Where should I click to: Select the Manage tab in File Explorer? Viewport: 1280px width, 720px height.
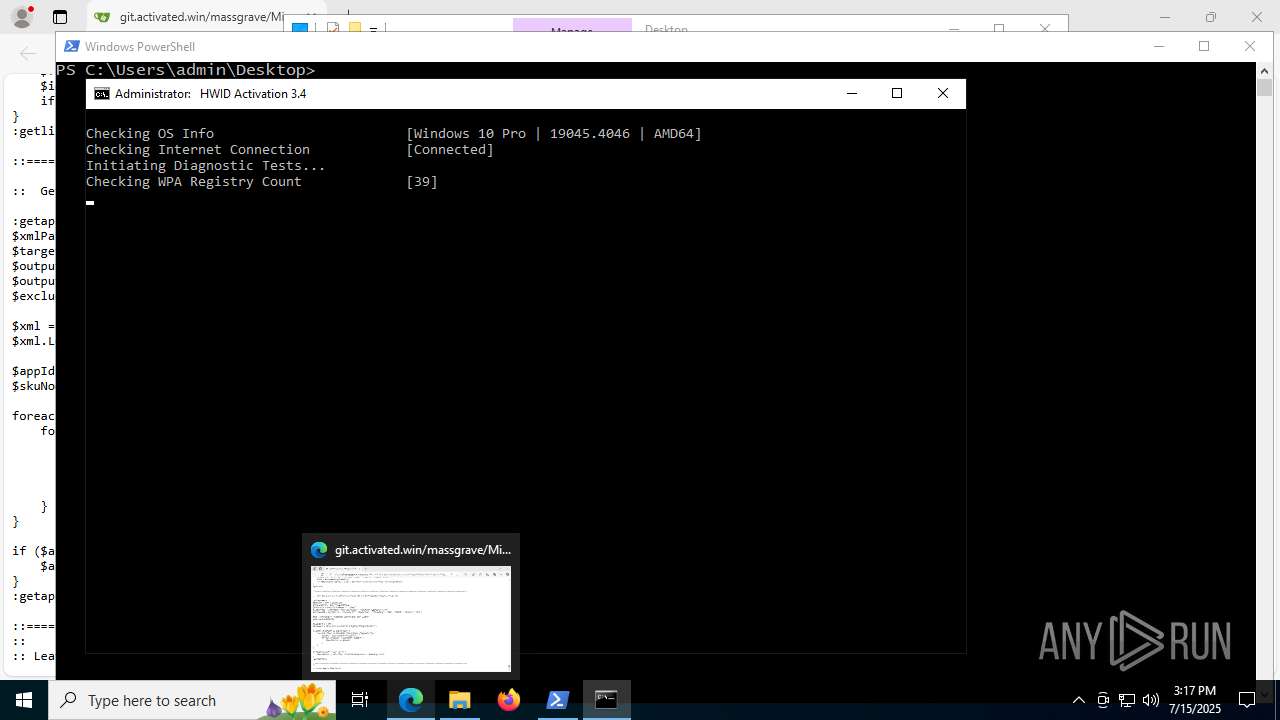click(572, 26)
